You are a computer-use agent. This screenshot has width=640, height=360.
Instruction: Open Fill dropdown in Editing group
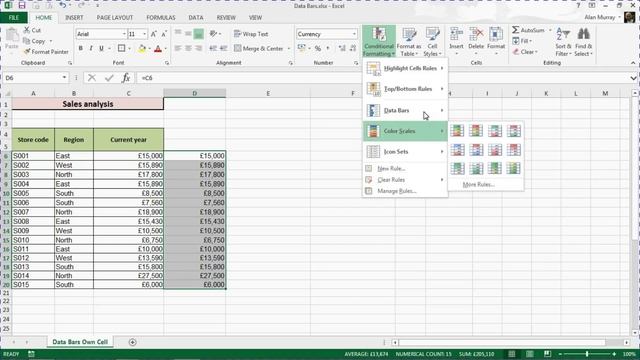coord(522,41)
